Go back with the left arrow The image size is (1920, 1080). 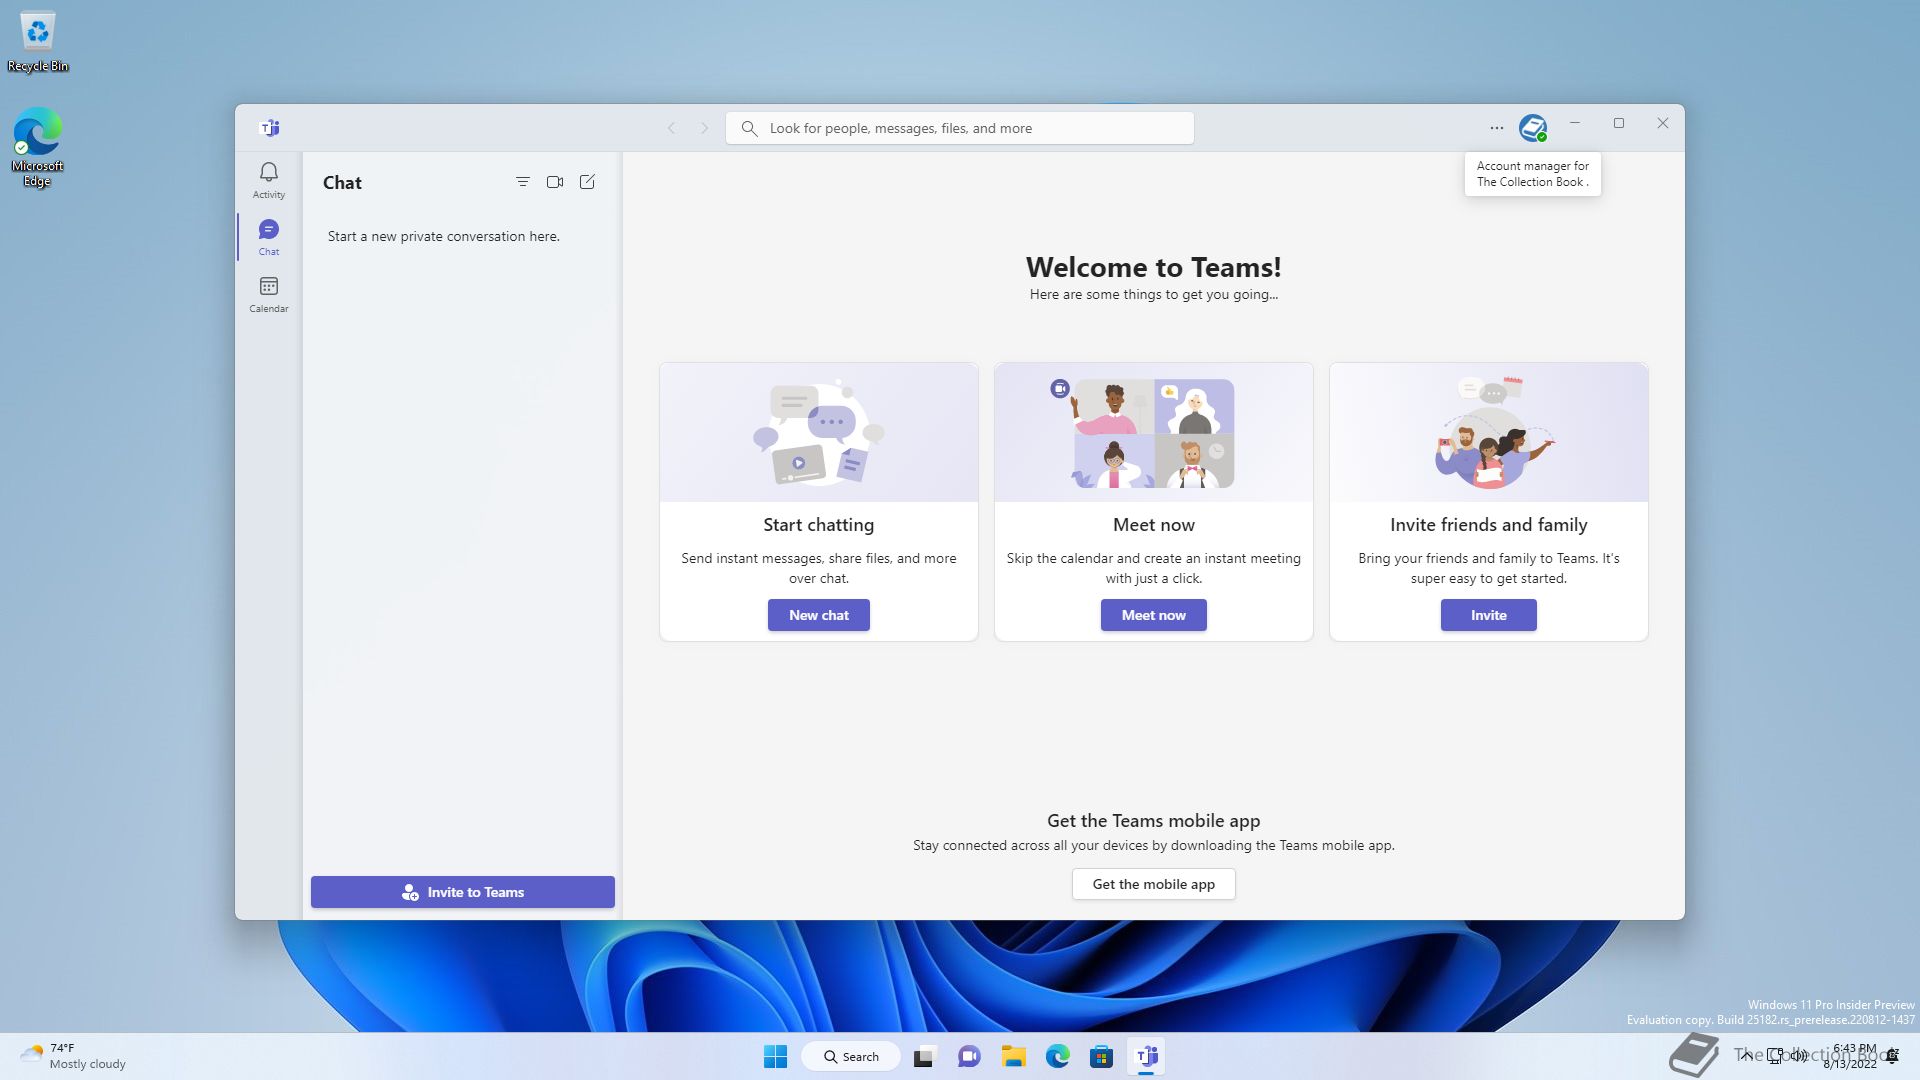(x=672, y=128)
